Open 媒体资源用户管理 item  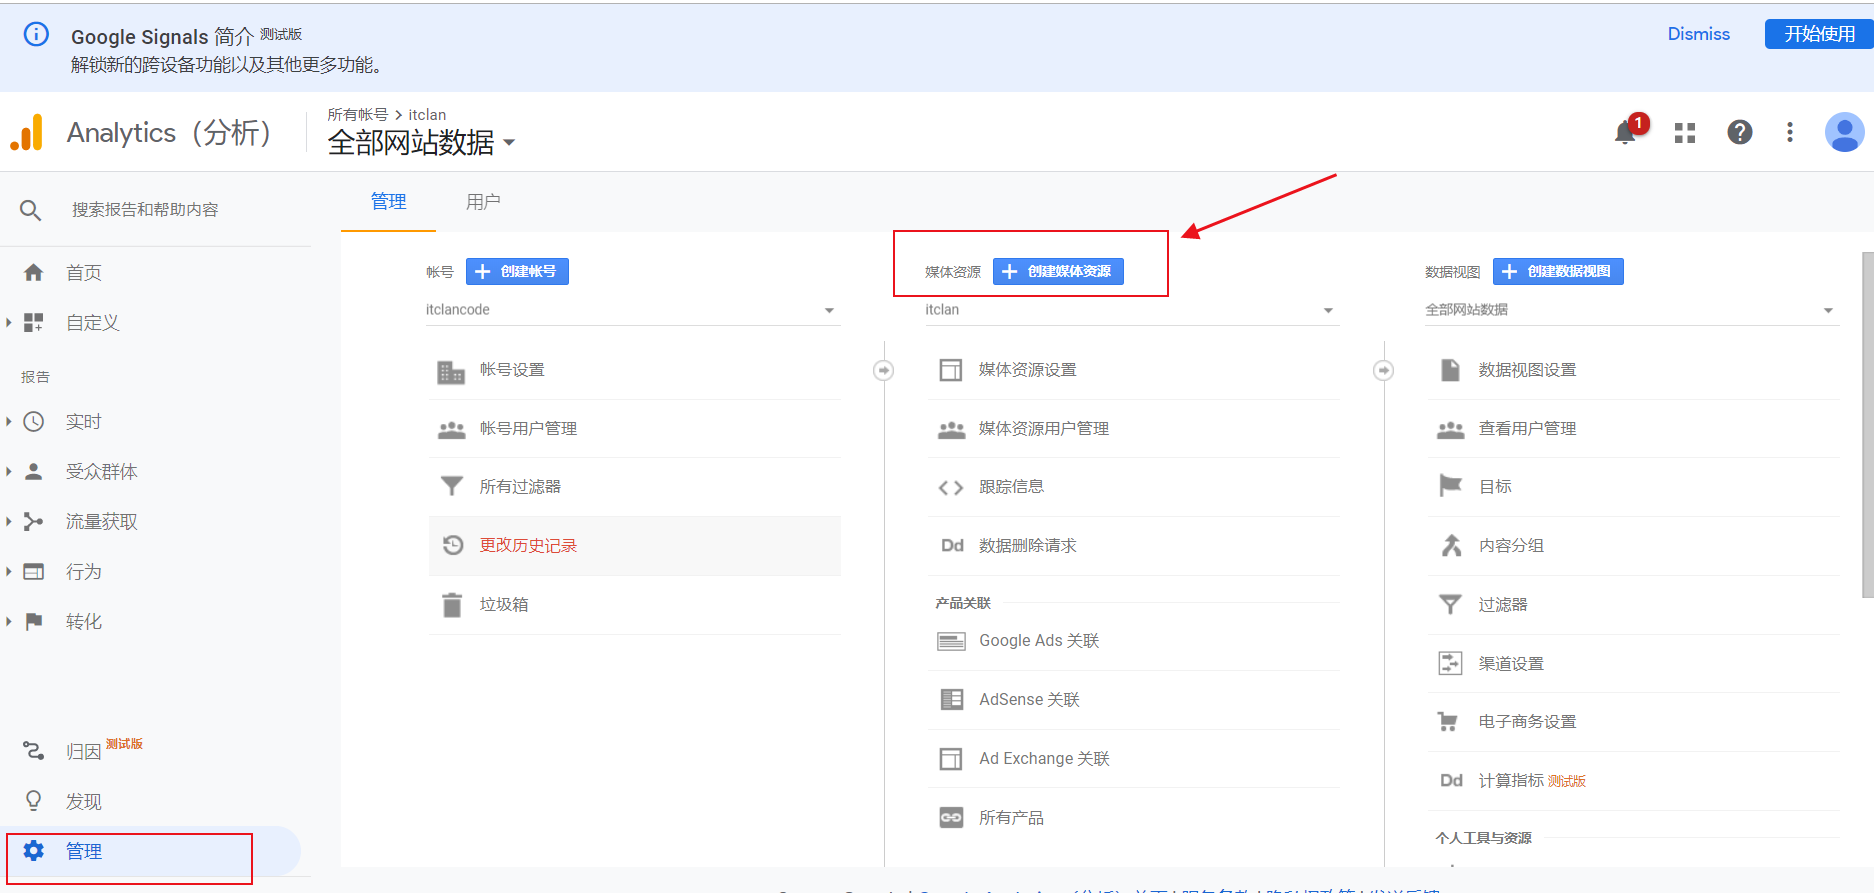(1133, 429)
